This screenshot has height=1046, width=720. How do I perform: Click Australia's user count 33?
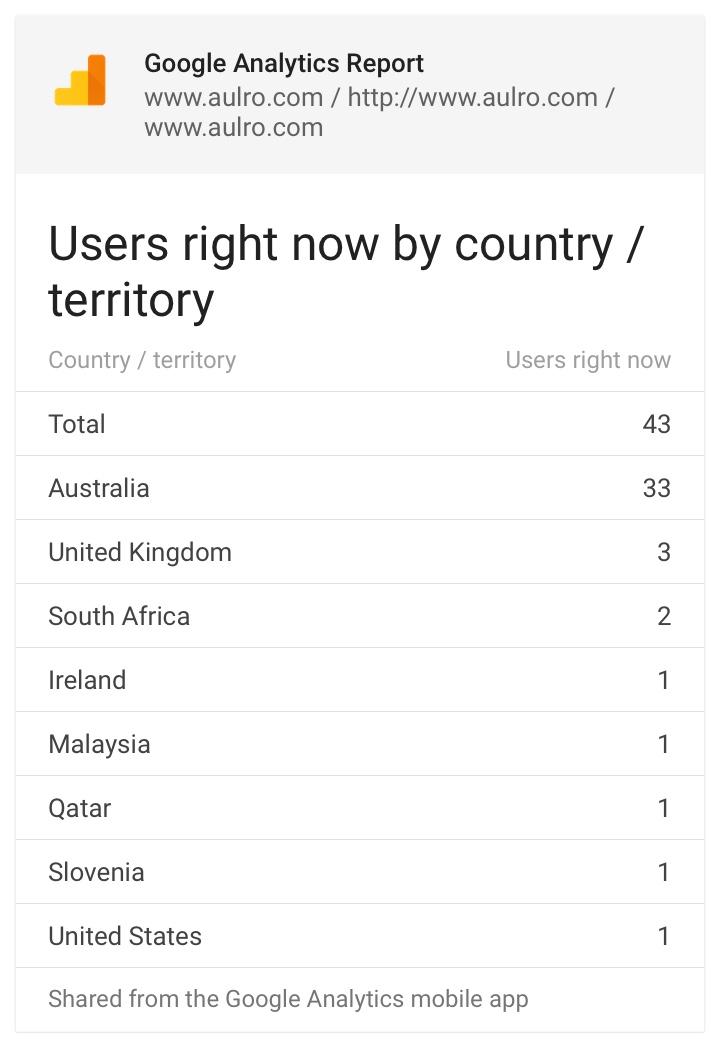pyautogui.click(x=656, y=488)
